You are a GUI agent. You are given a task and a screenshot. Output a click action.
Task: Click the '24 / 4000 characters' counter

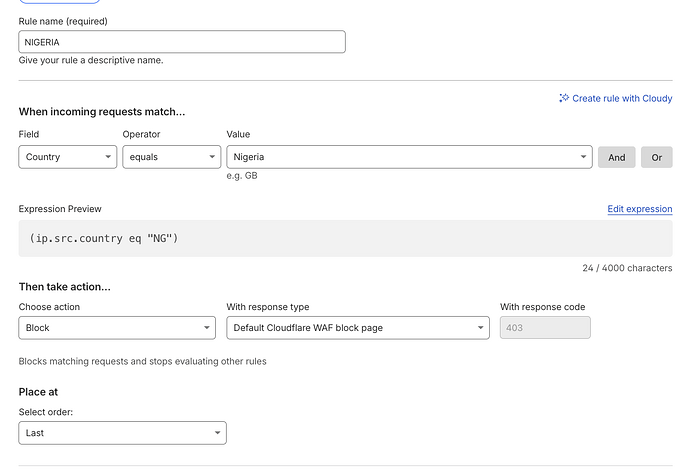click(x=627, y=268)
